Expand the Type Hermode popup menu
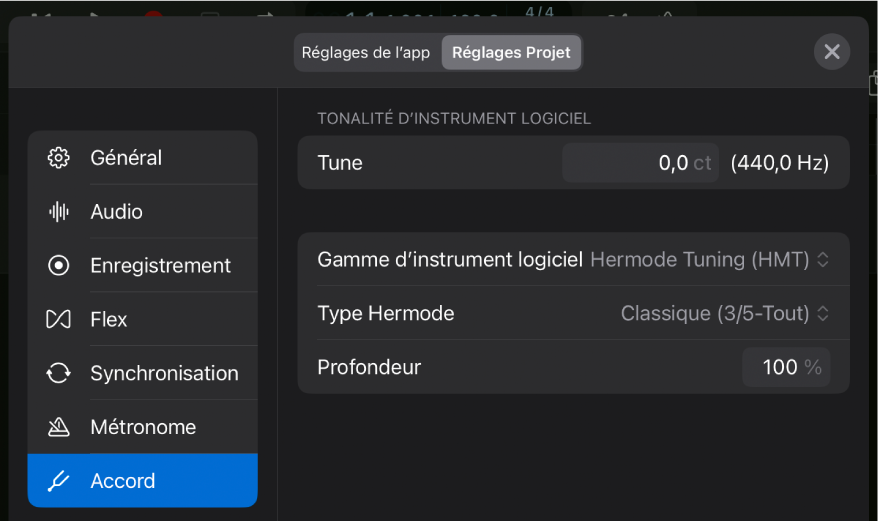 [725, 314]
